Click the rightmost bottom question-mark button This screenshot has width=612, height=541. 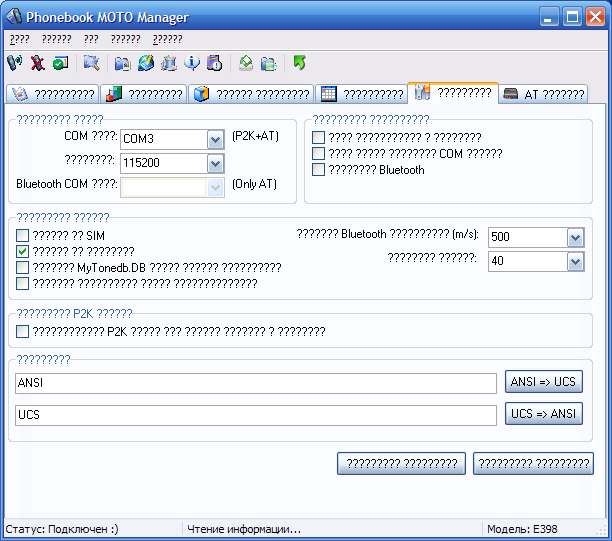(x=534, y=463)
